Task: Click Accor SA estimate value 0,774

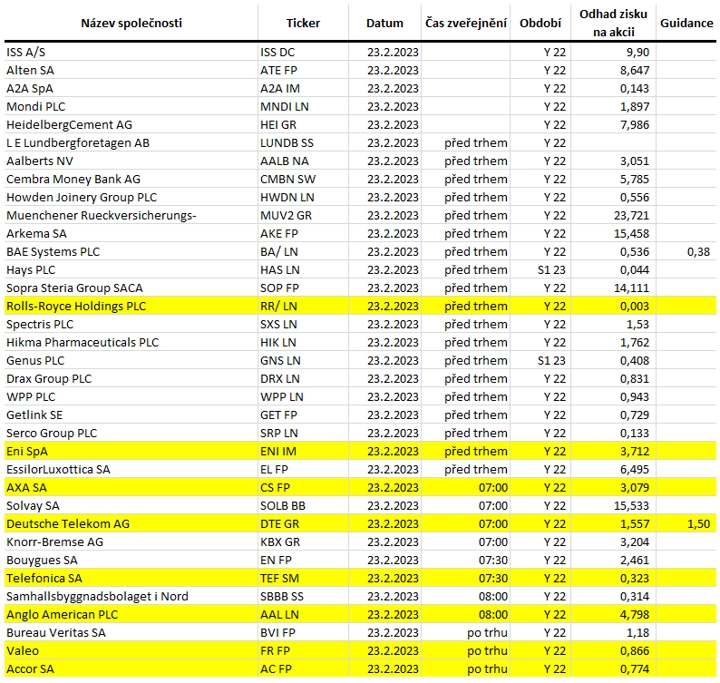Action: 635,669
